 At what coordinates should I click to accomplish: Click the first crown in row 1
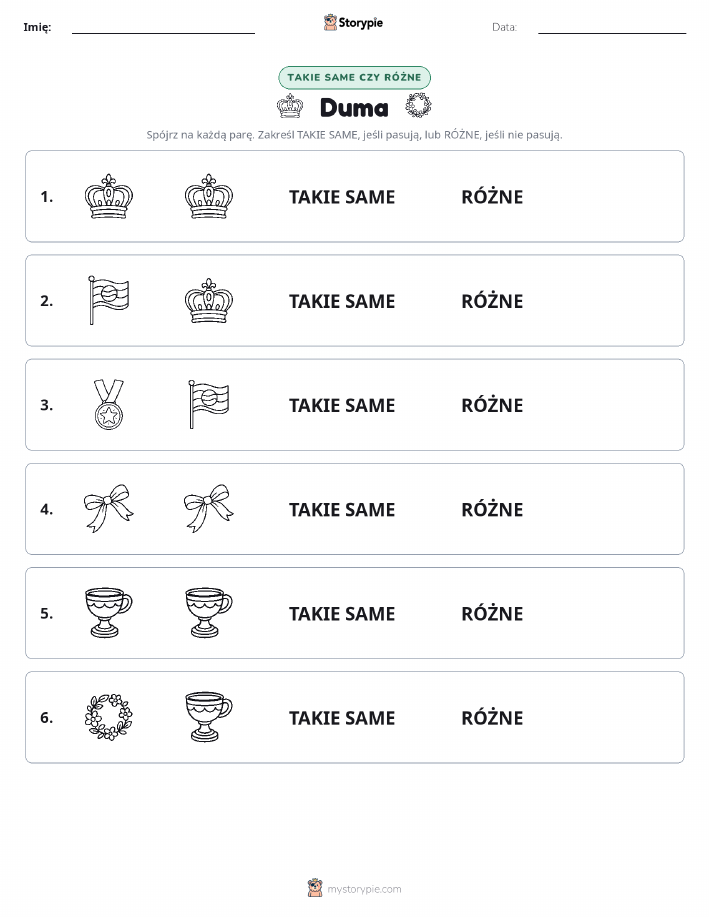(109, 196)
